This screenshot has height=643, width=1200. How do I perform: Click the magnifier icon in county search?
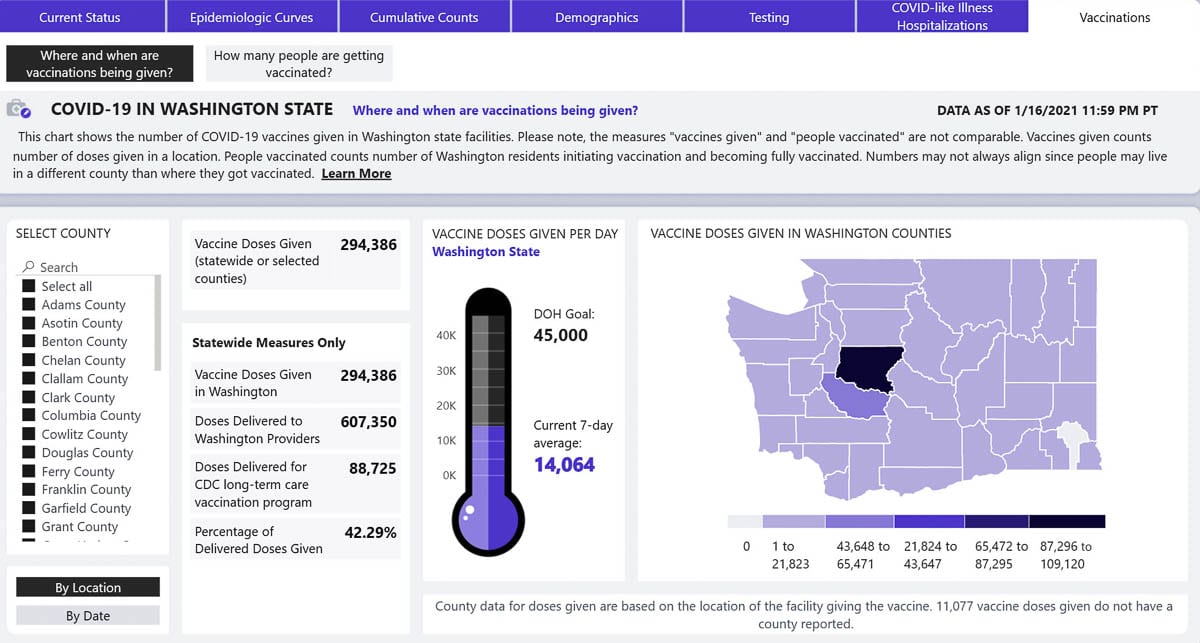[28, 267]
